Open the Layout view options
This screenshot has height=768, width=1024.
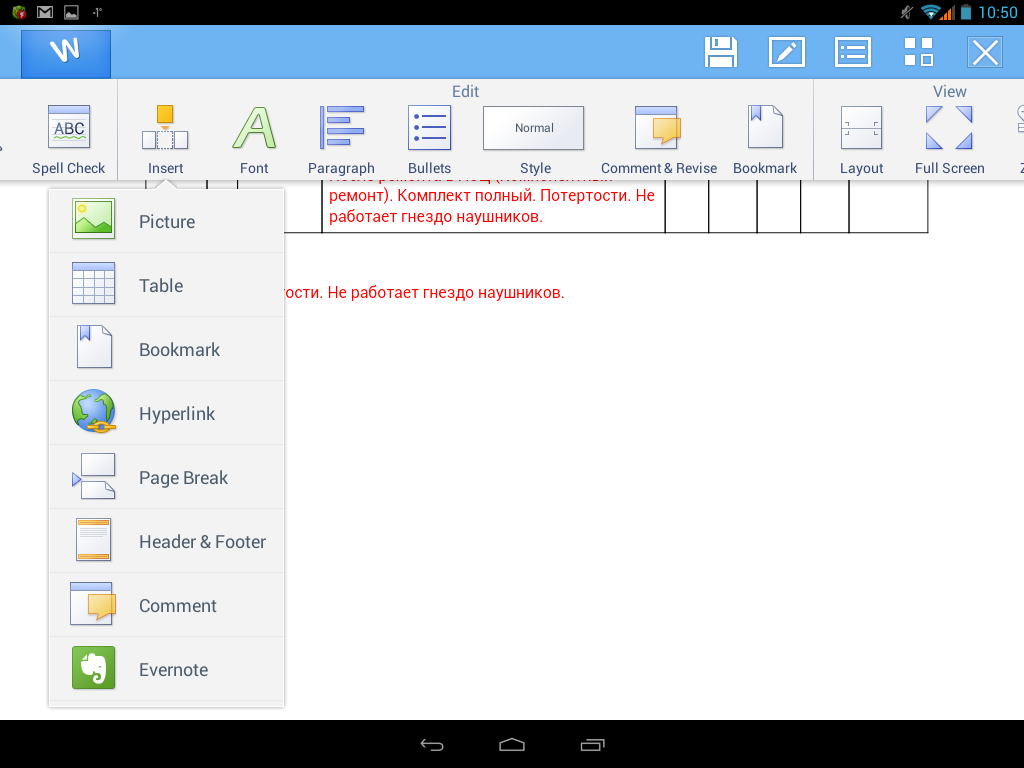tap(861, 139)
